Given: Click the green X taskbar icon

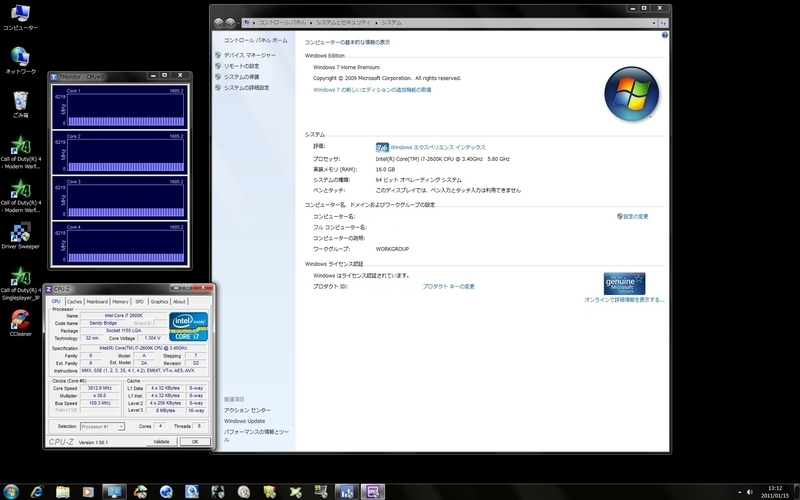Looking at the screenshot, I should [x=295, y=492].
